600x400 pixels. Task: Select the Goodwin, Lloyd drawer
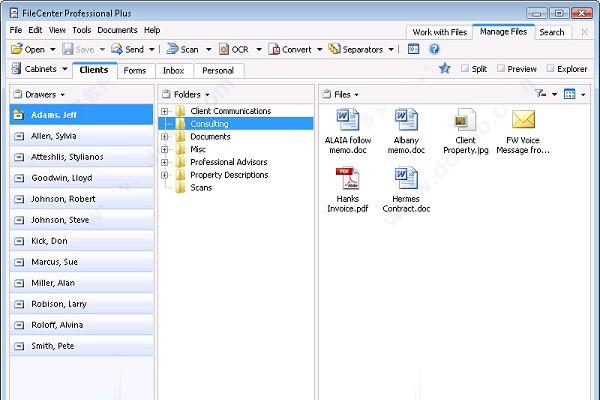82,178
